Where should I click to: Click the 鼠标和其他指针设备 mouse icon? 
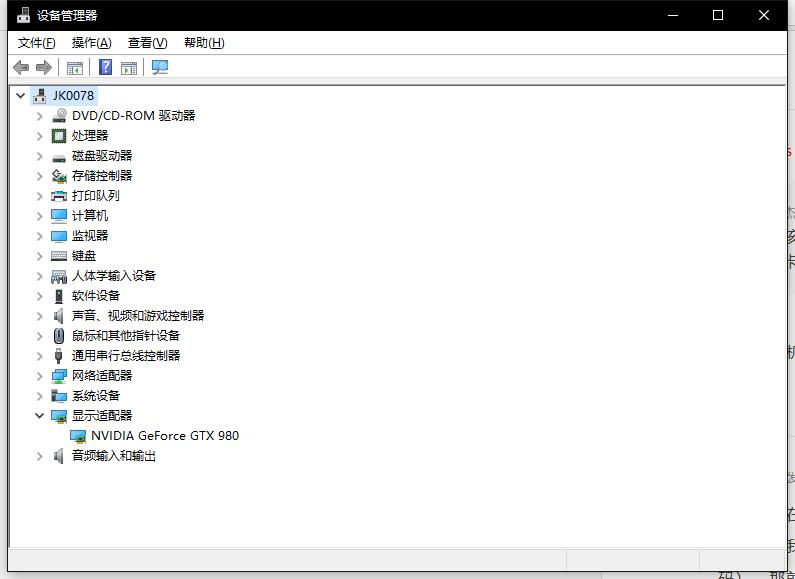(59, 336)
